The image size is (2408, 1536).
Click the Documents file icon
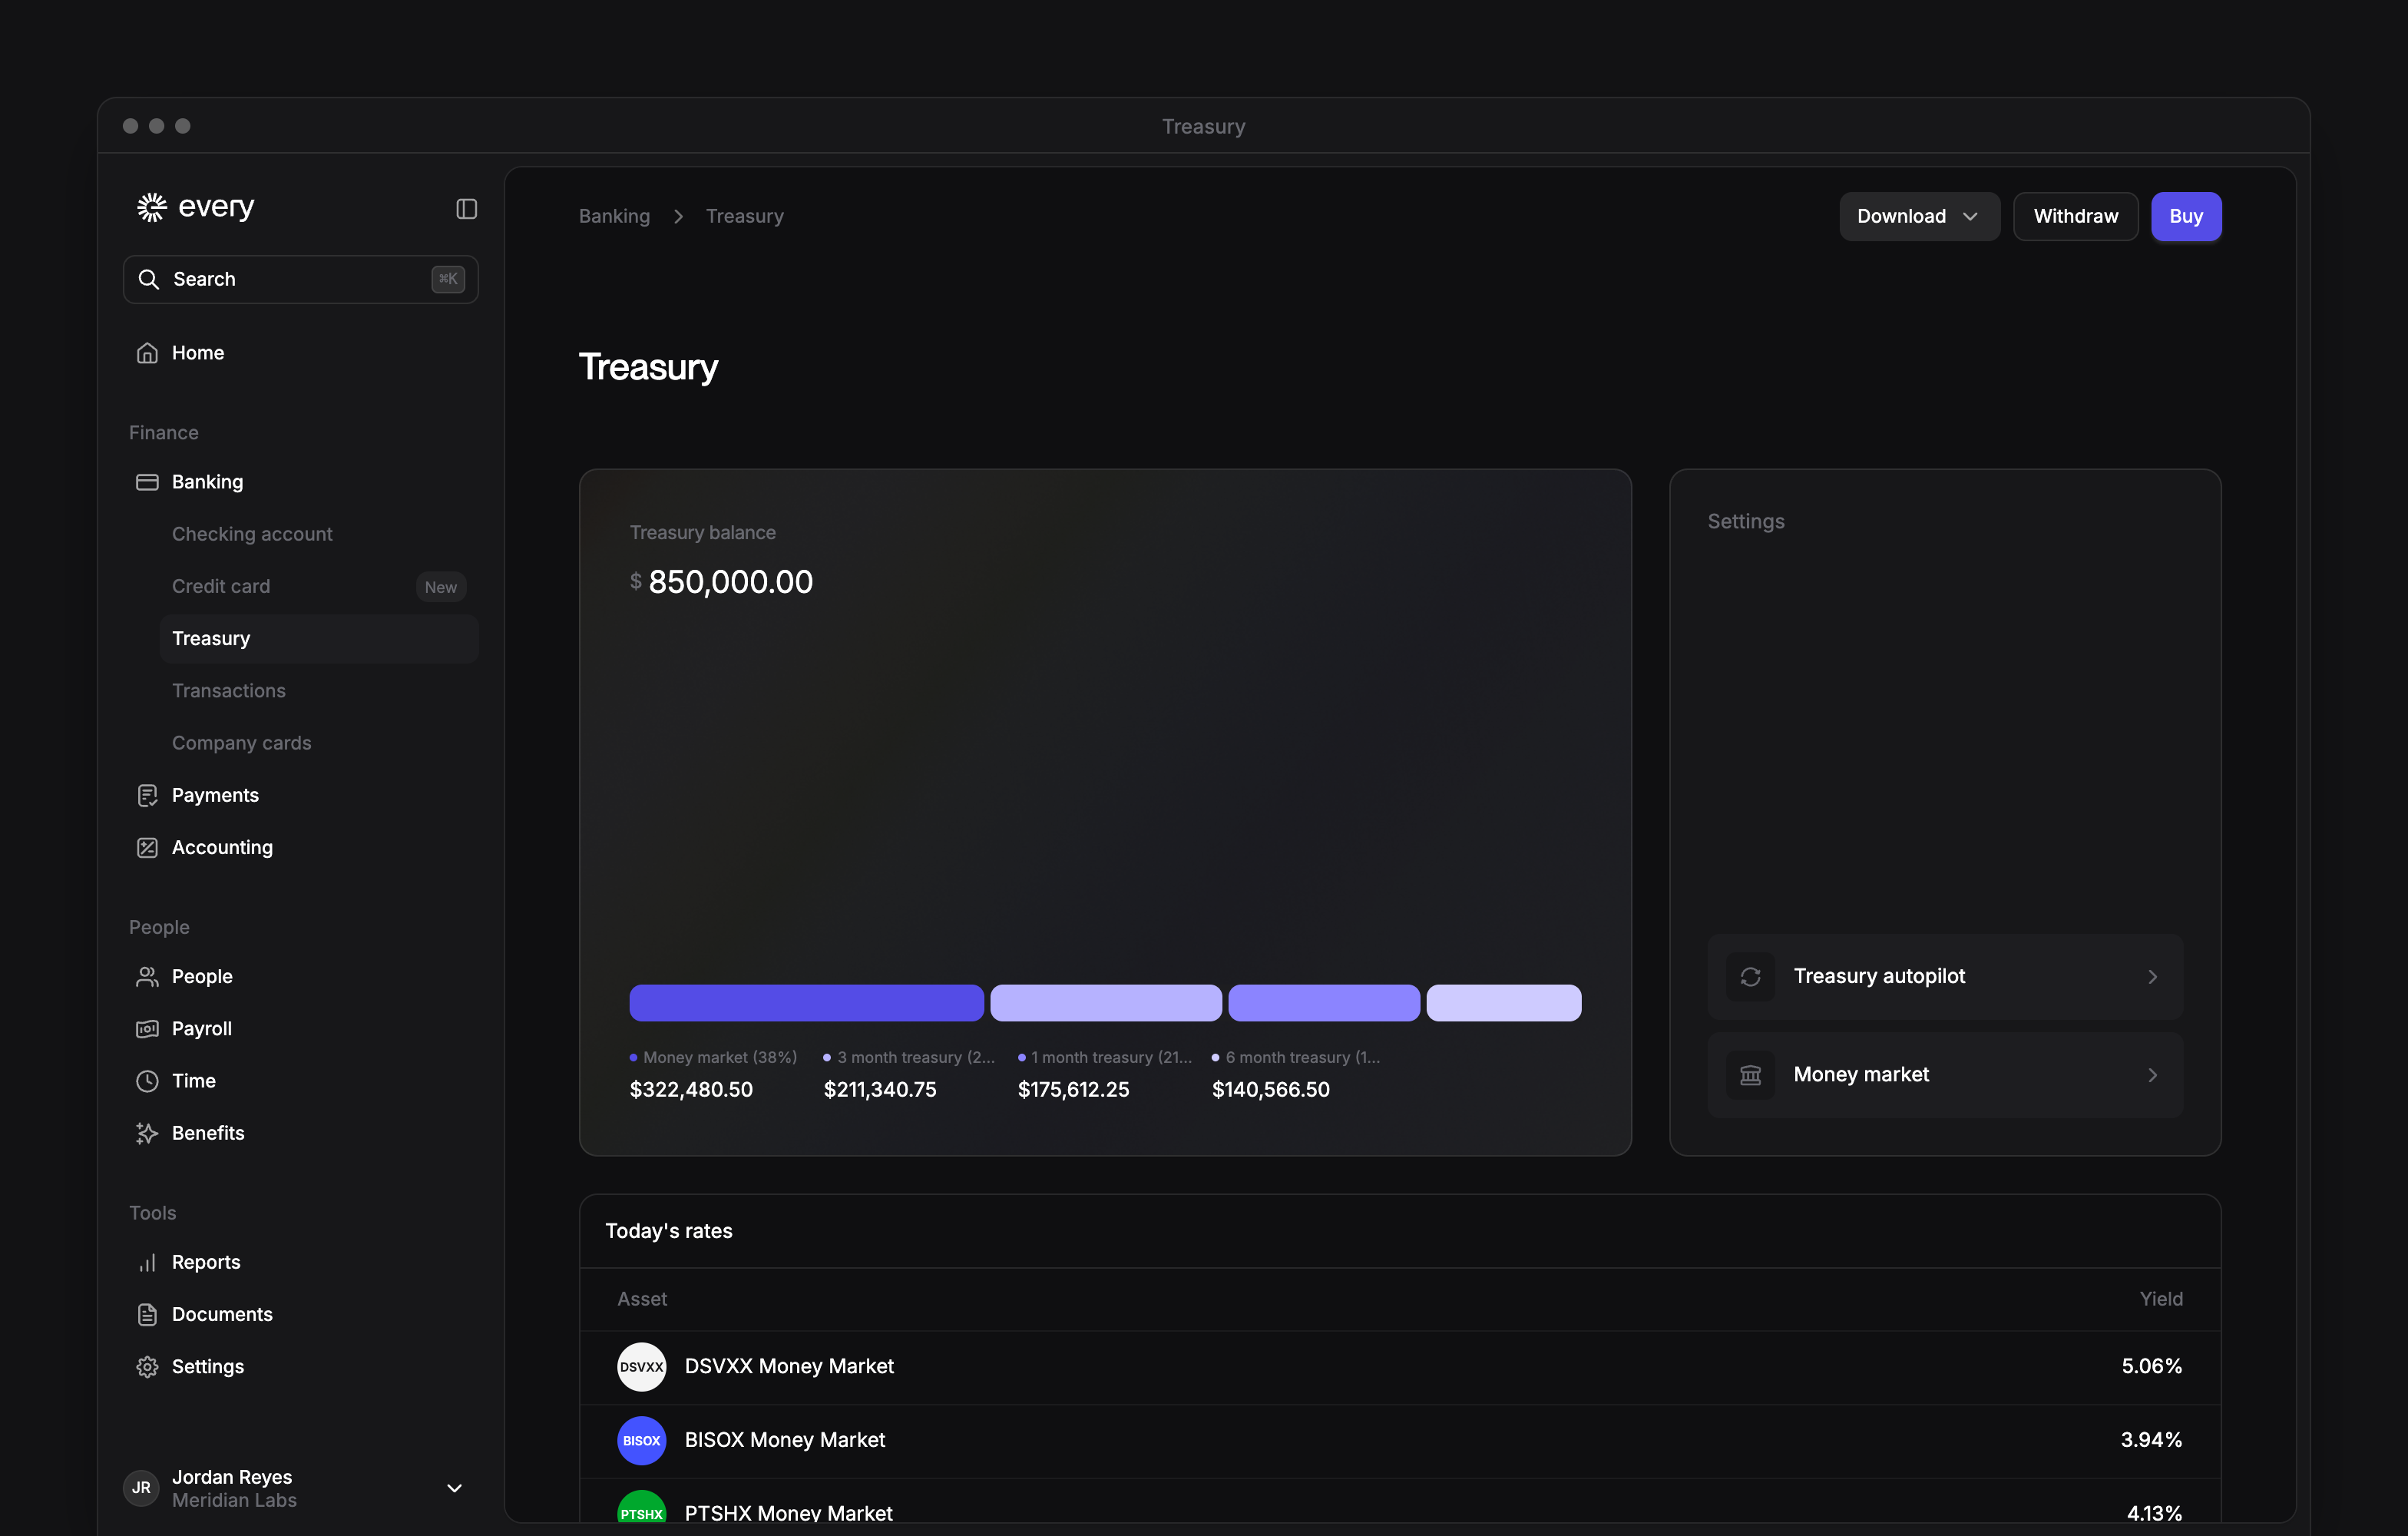147,1314
